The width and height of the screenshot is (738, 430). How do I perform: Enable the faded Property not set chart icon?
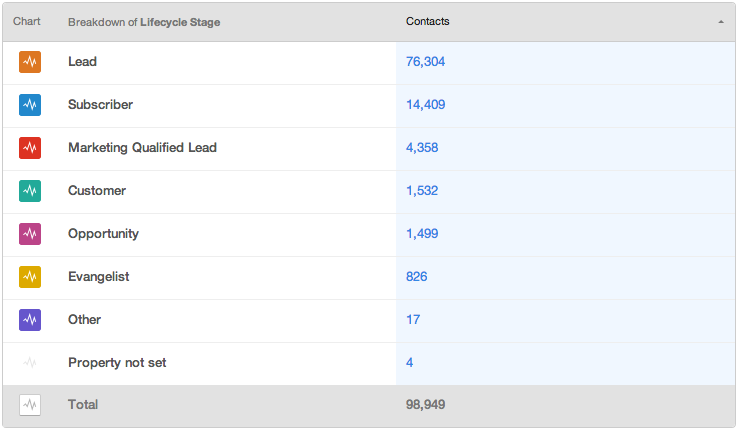pos(30,363)
